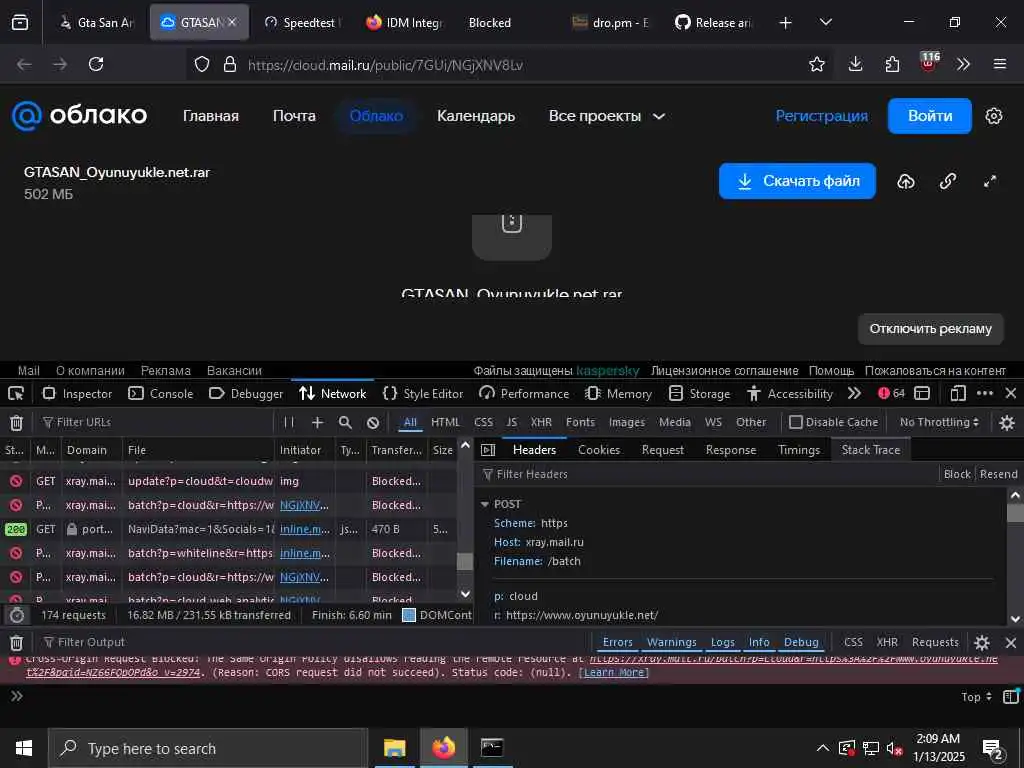
Task: Pause network recording in DevTools
Action: click(289, 423)
